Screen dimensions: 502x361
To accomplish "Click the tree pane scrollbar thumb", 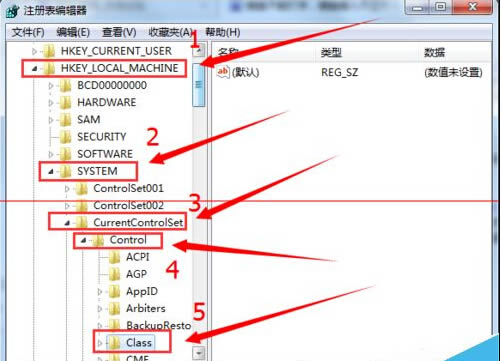I will [x=199, y=85].
